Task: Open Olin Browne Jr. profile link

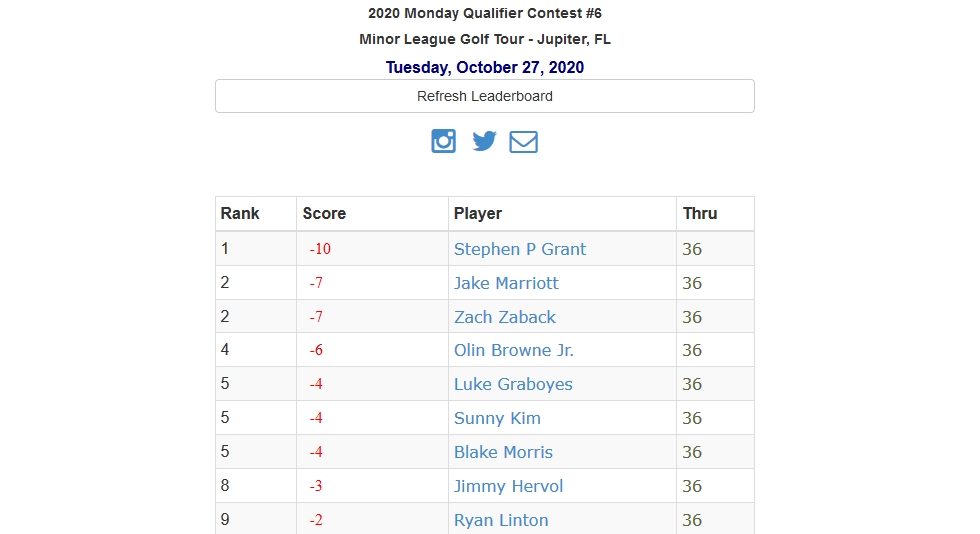Action: (513, 350)
